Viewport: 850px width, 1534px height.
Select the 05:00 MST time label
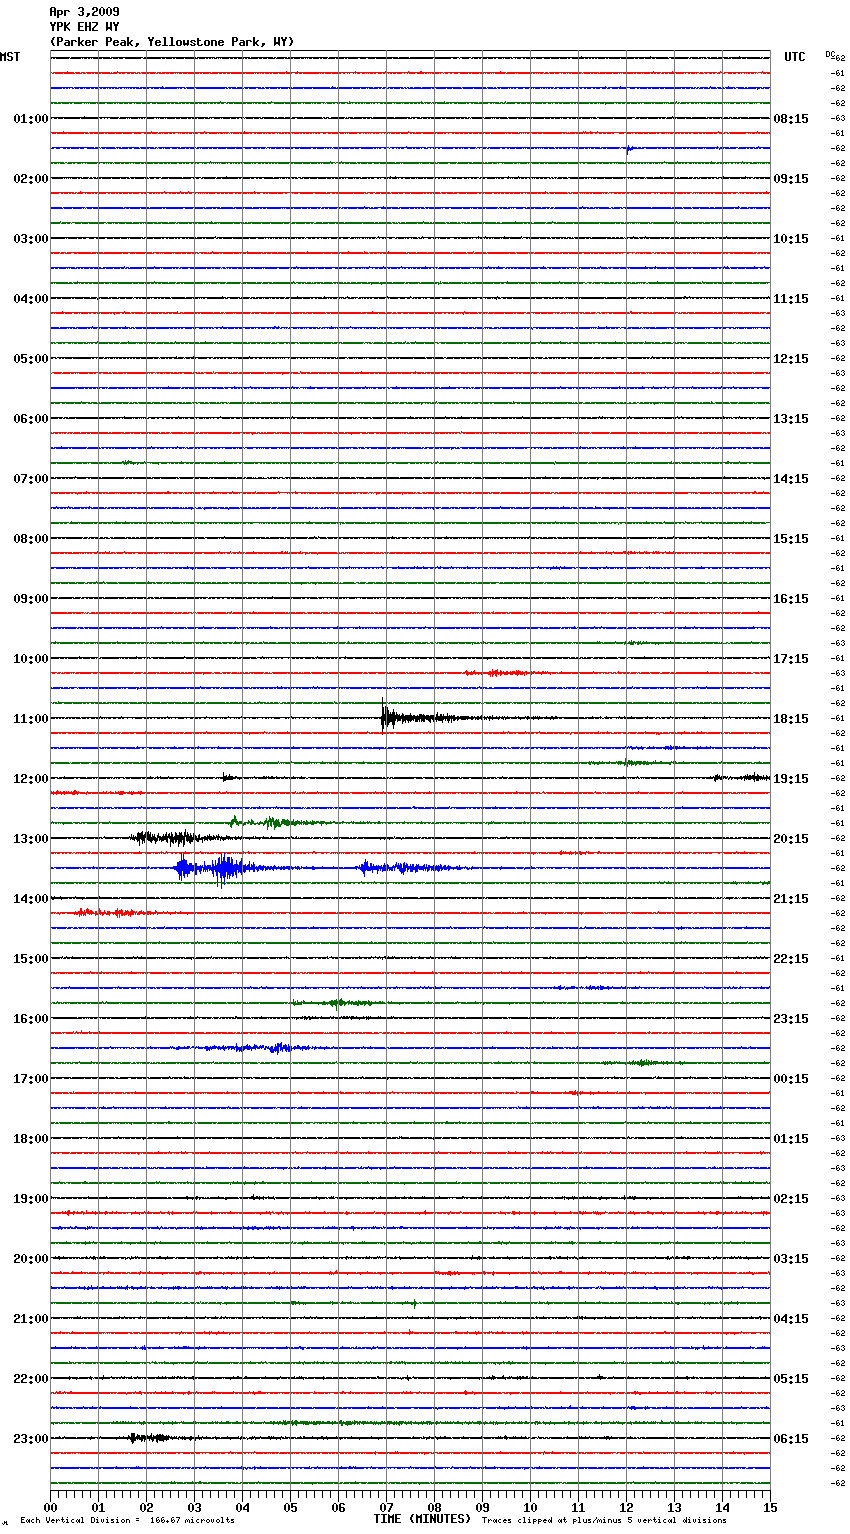31,359
